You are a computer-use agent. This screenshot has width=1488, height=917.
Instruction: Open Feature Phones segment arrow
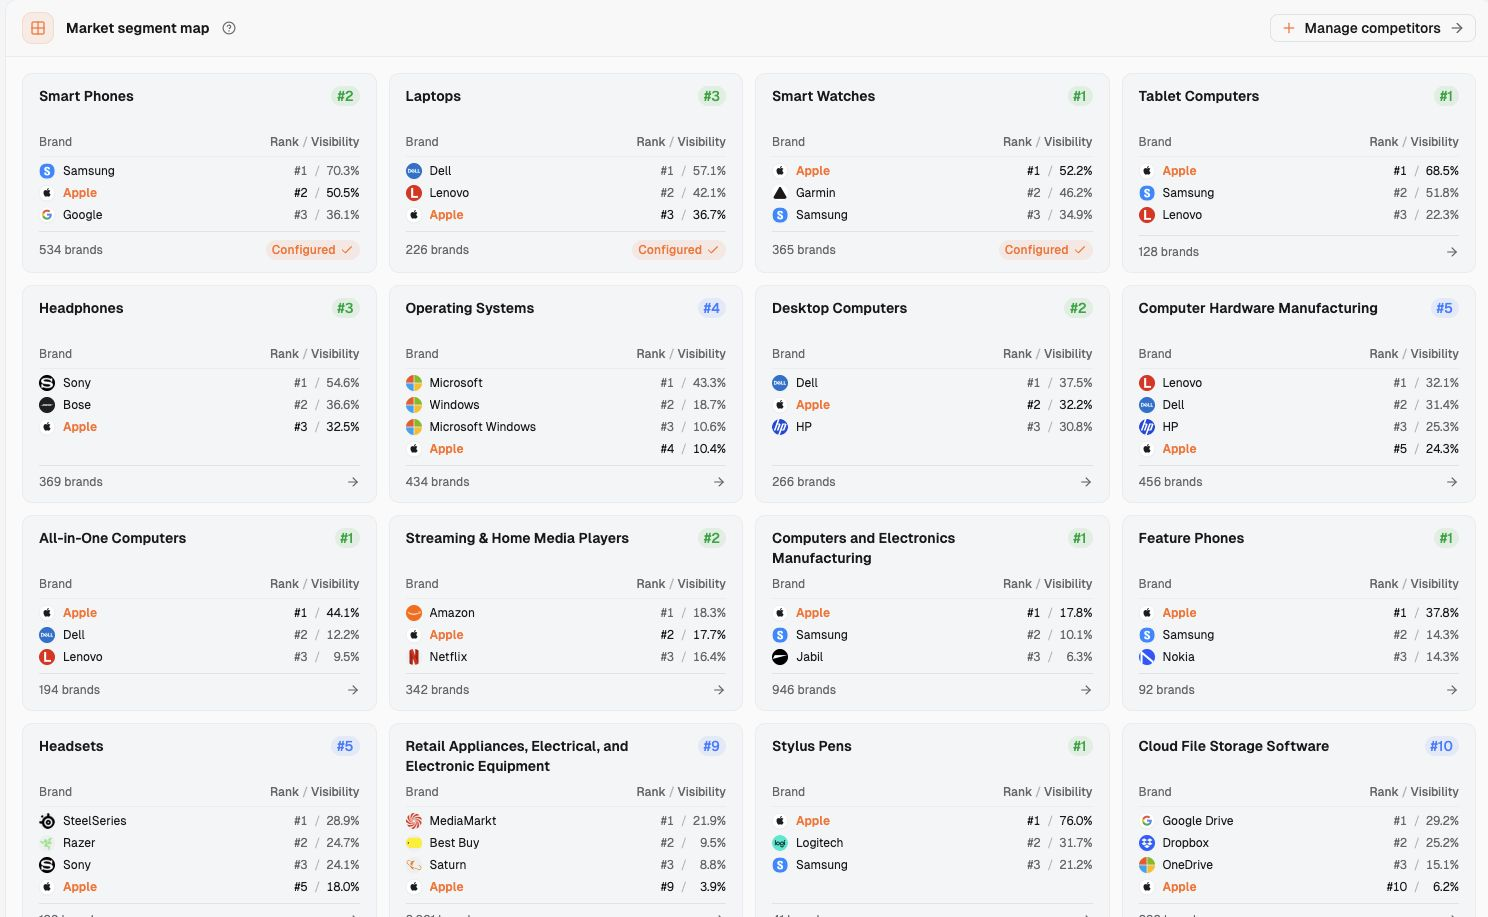[x=1452, y=690]
